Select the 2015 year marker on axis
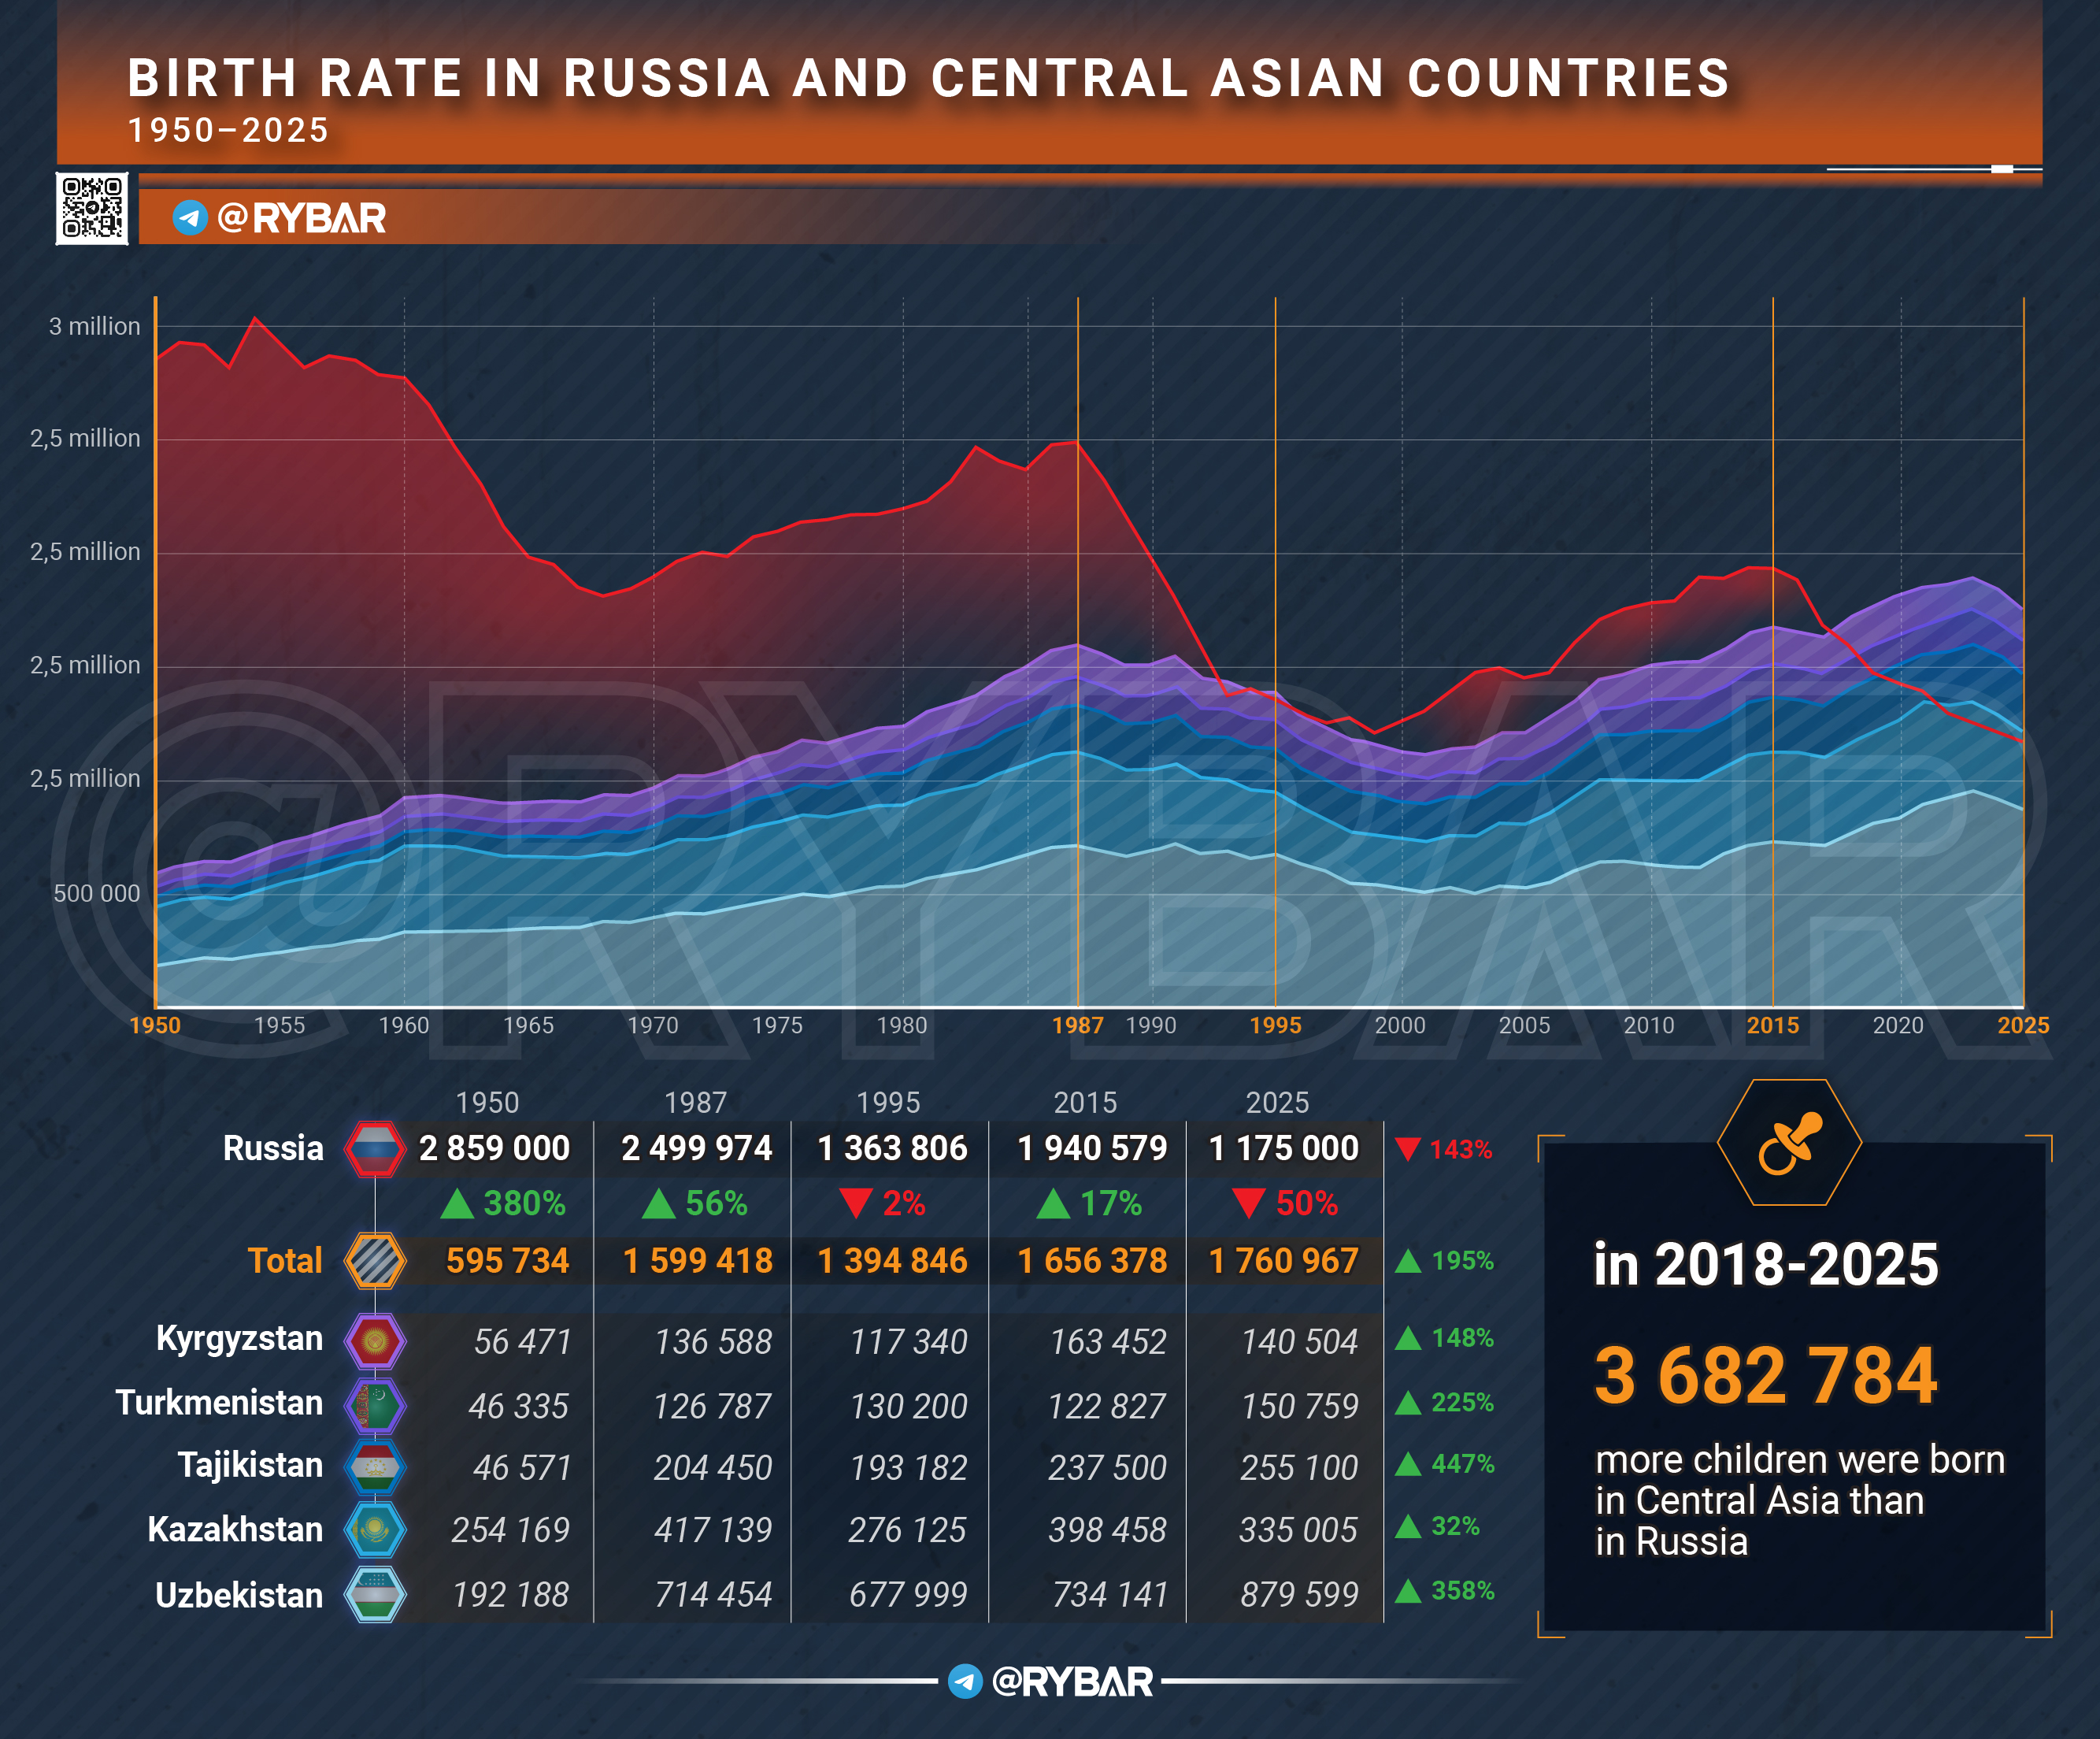The width and height of the screenshot is (2100, 1739). (1772, 1025)
